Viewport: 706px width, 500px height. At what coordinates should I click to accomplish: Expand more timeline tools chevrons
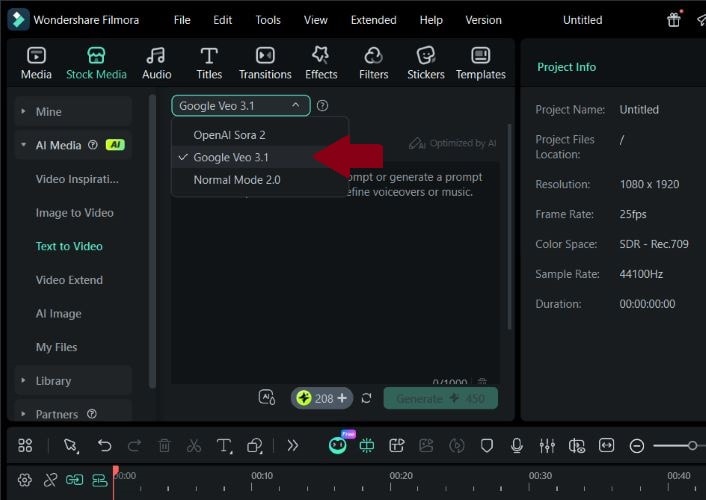coord(293,445)
